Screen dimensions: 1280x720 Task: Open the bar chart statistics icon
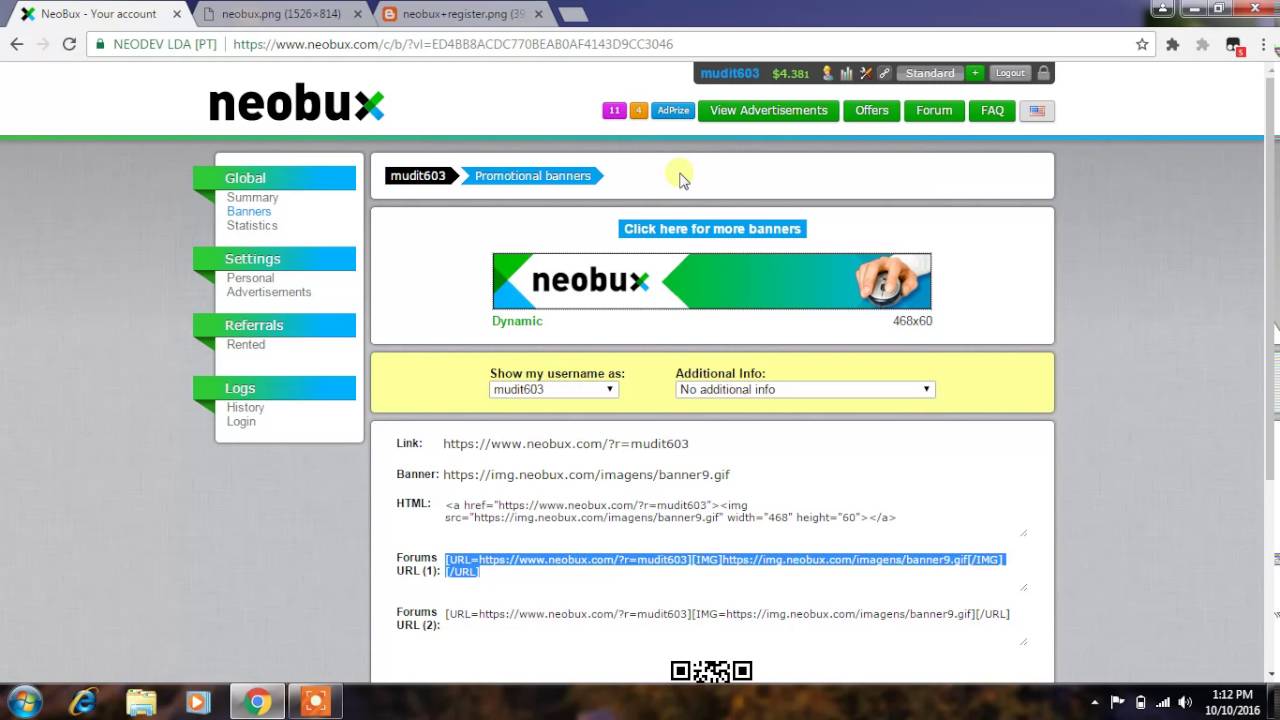click(x=847, y=73)
